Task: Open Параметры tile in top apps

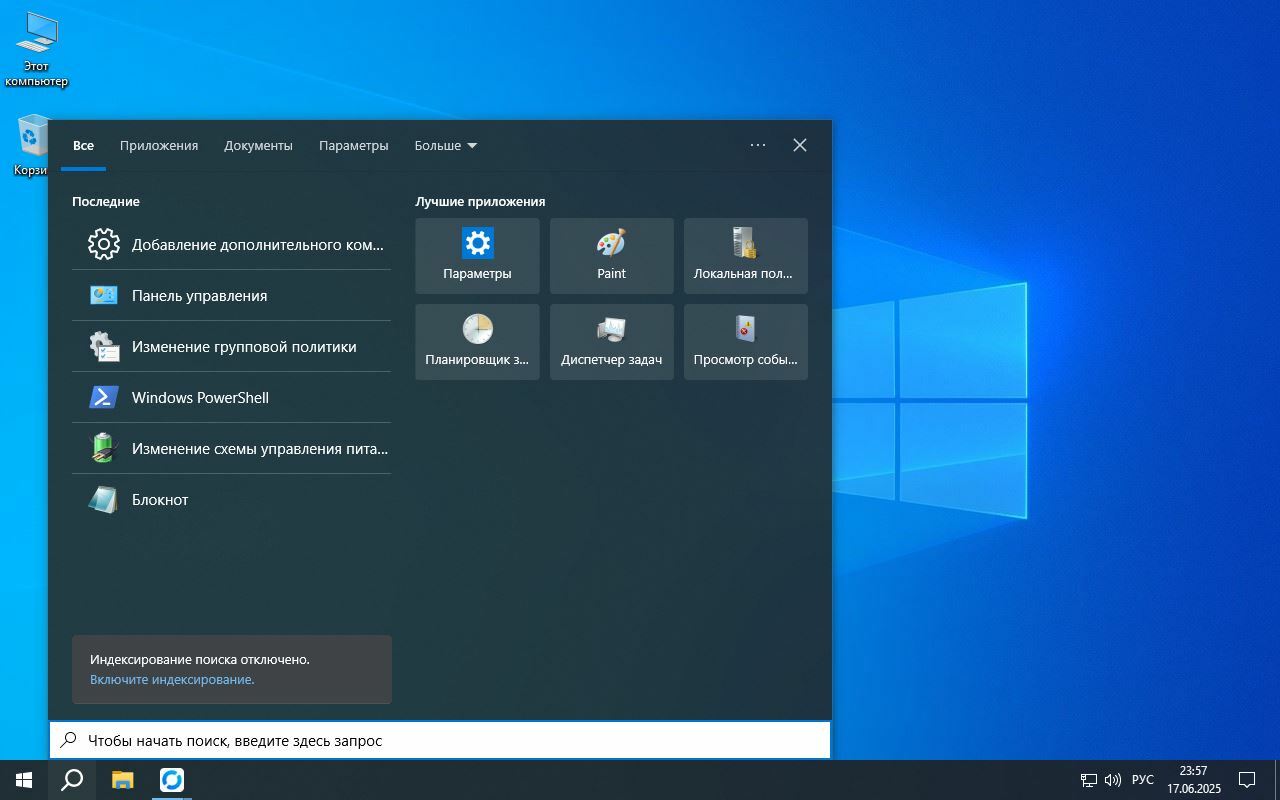Action: coord(477,255)
